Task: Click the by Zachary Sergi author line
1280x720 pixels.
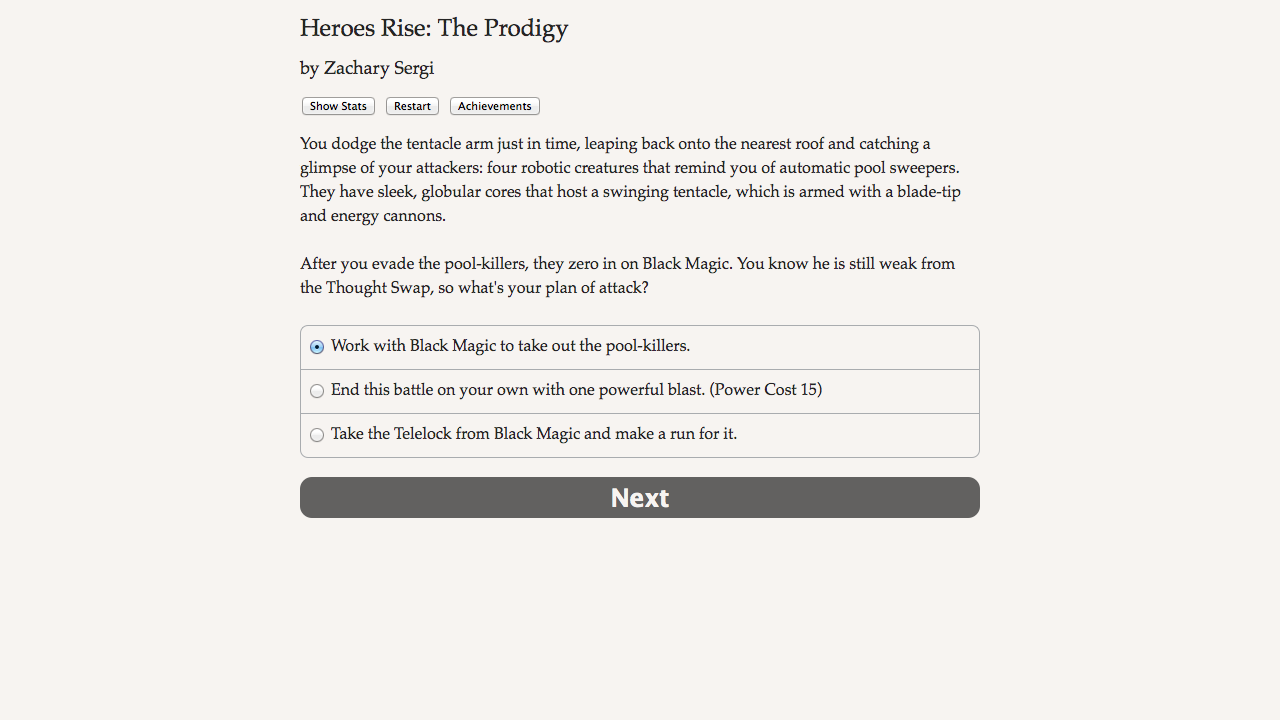Action: (367, 68)
